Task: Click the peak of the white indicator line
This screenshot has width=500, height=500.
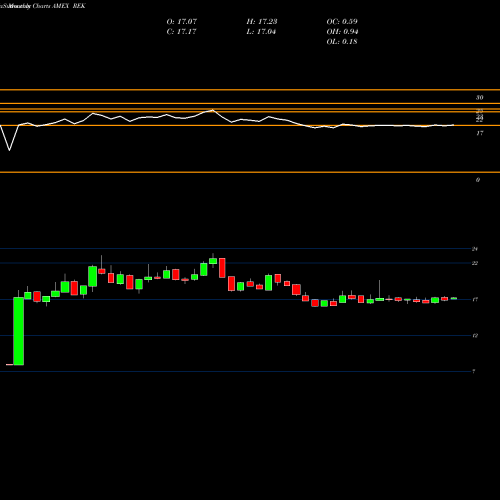Action: [213, 110]
